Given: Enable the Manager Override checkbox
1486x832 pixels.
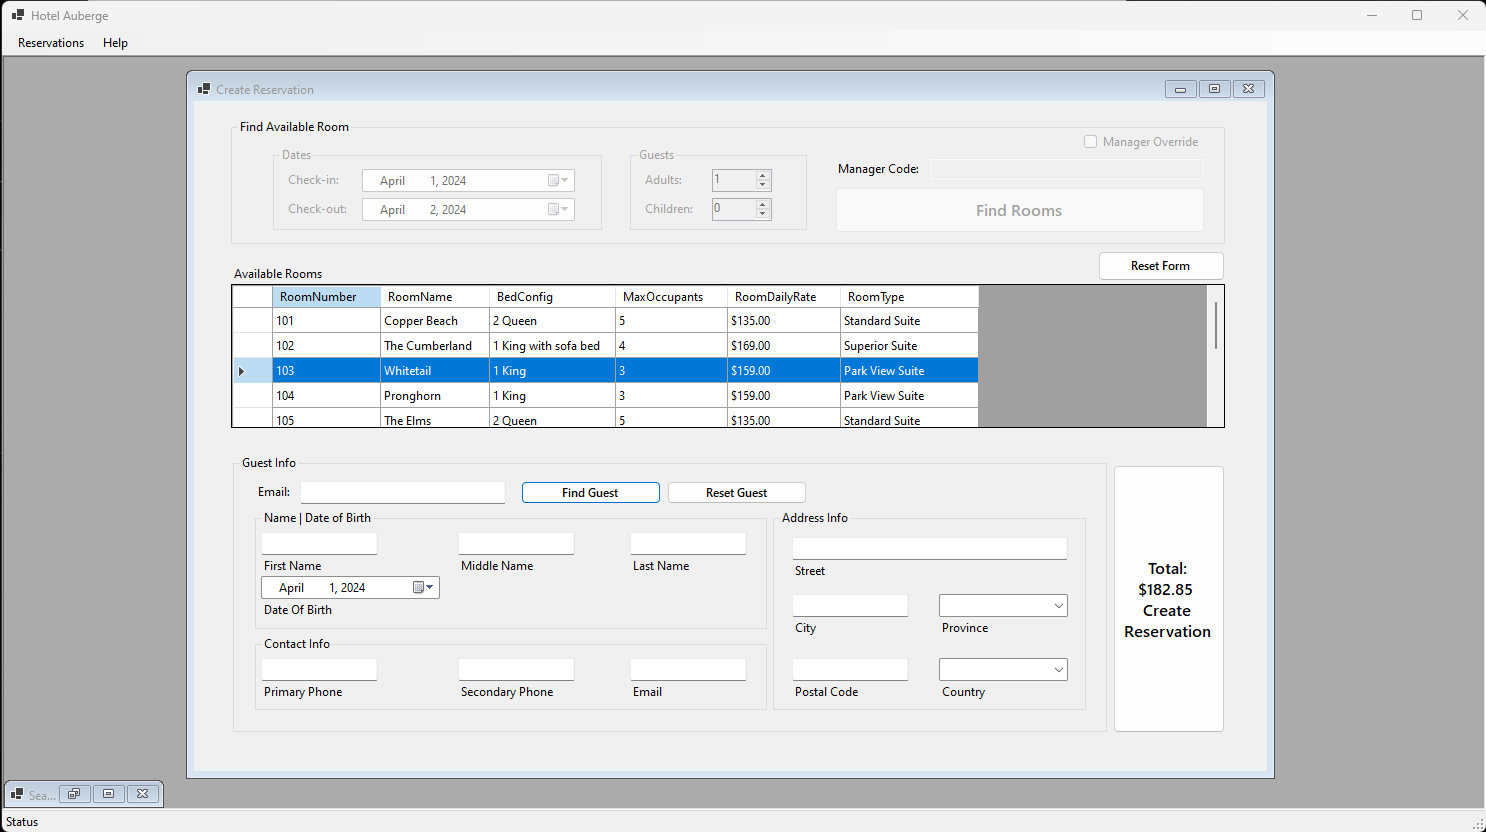Looking at the screenshot, I should coord(1091,142).
